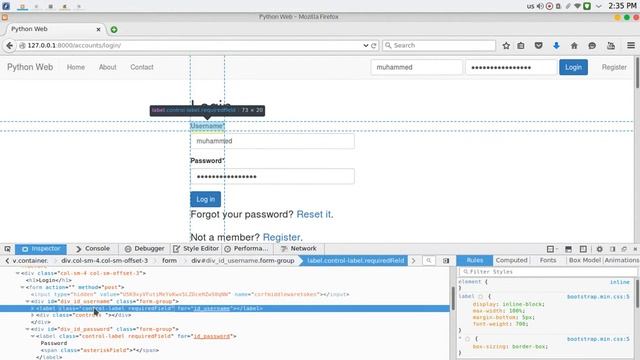Open the Computed sidebar tab
Image resolution: width=640 pixels, height=360 pixels.
coord(511,260)
